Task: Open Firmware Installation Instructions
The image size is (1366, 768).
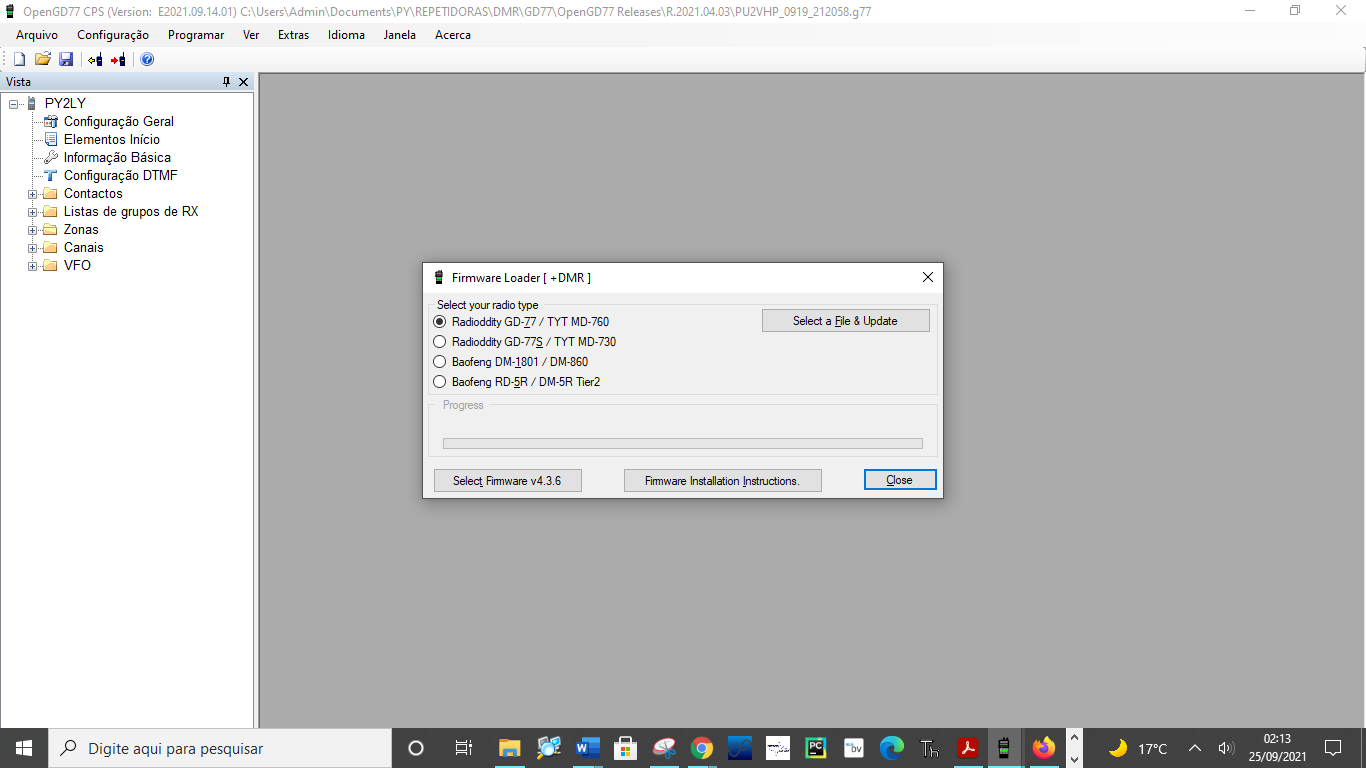Action: 722,480
